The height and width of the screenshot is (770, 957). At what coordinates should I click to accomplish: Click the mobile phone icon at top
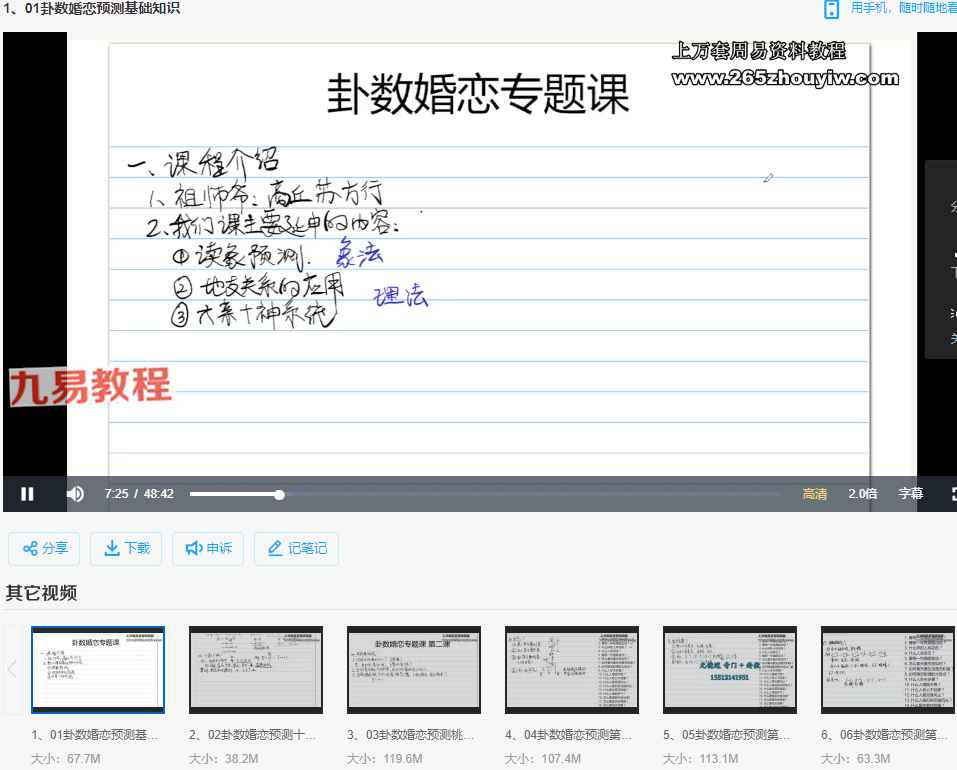tap(831, 10)
